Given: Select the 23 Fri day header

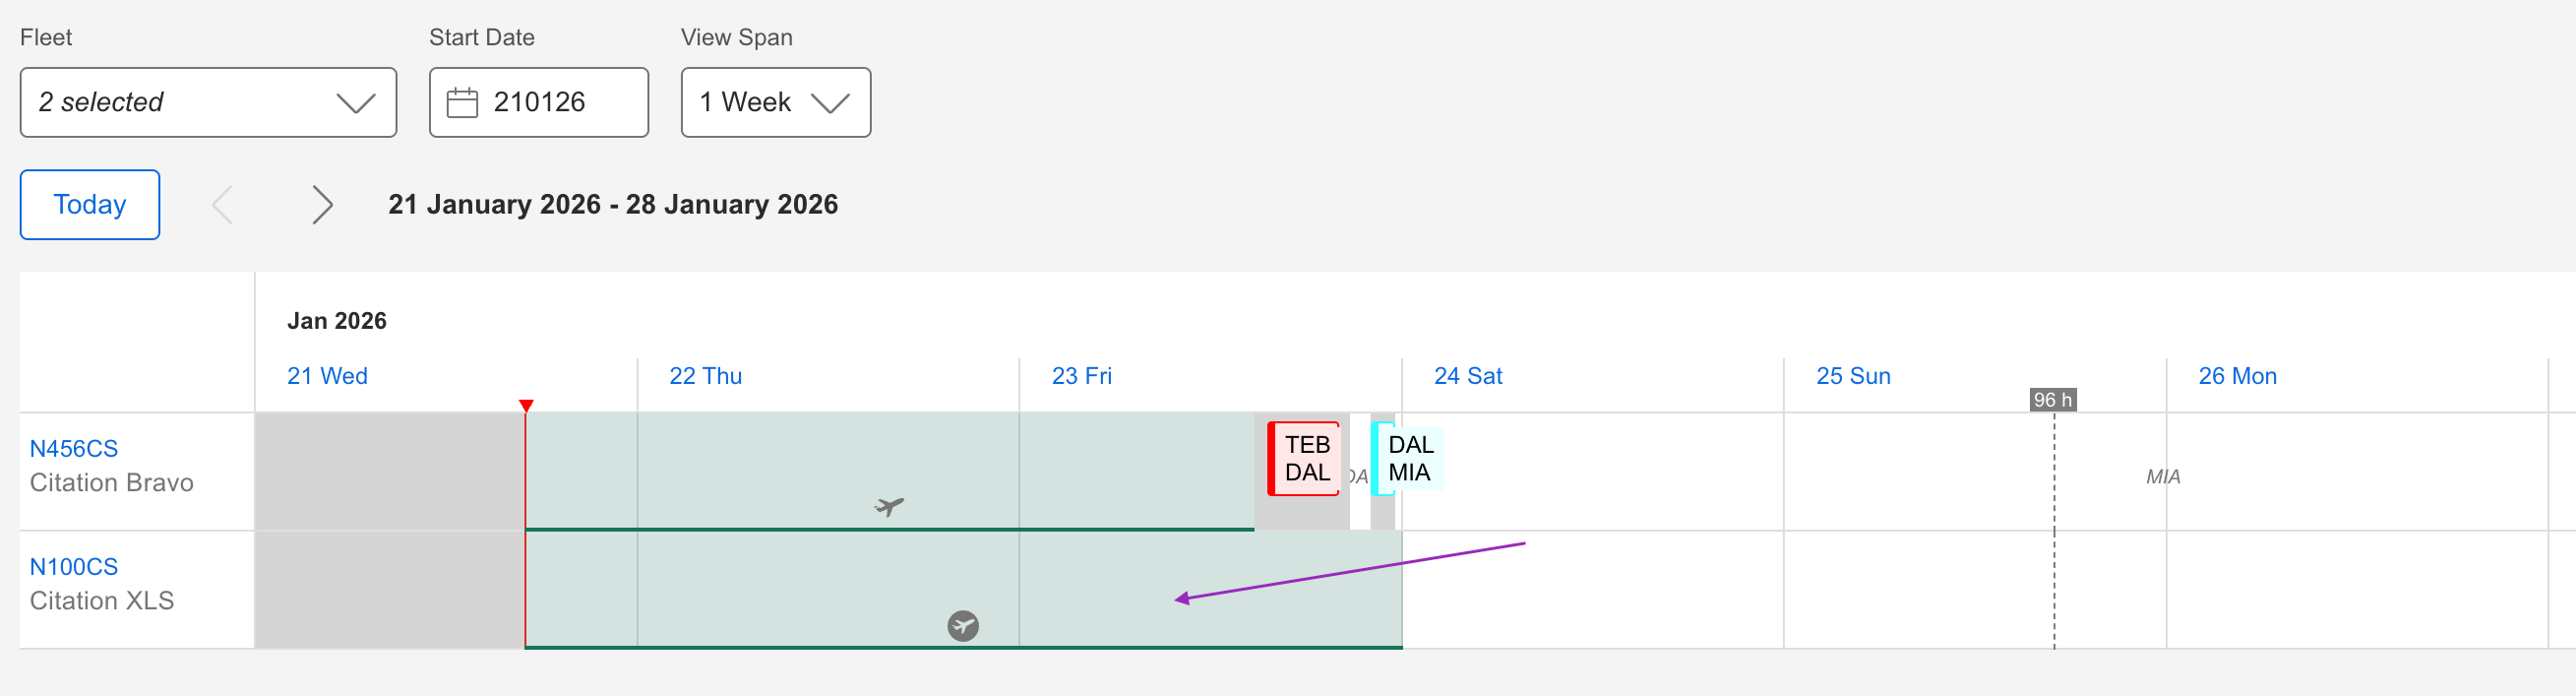Looking at the screenshot, I should pos(1081,375).
